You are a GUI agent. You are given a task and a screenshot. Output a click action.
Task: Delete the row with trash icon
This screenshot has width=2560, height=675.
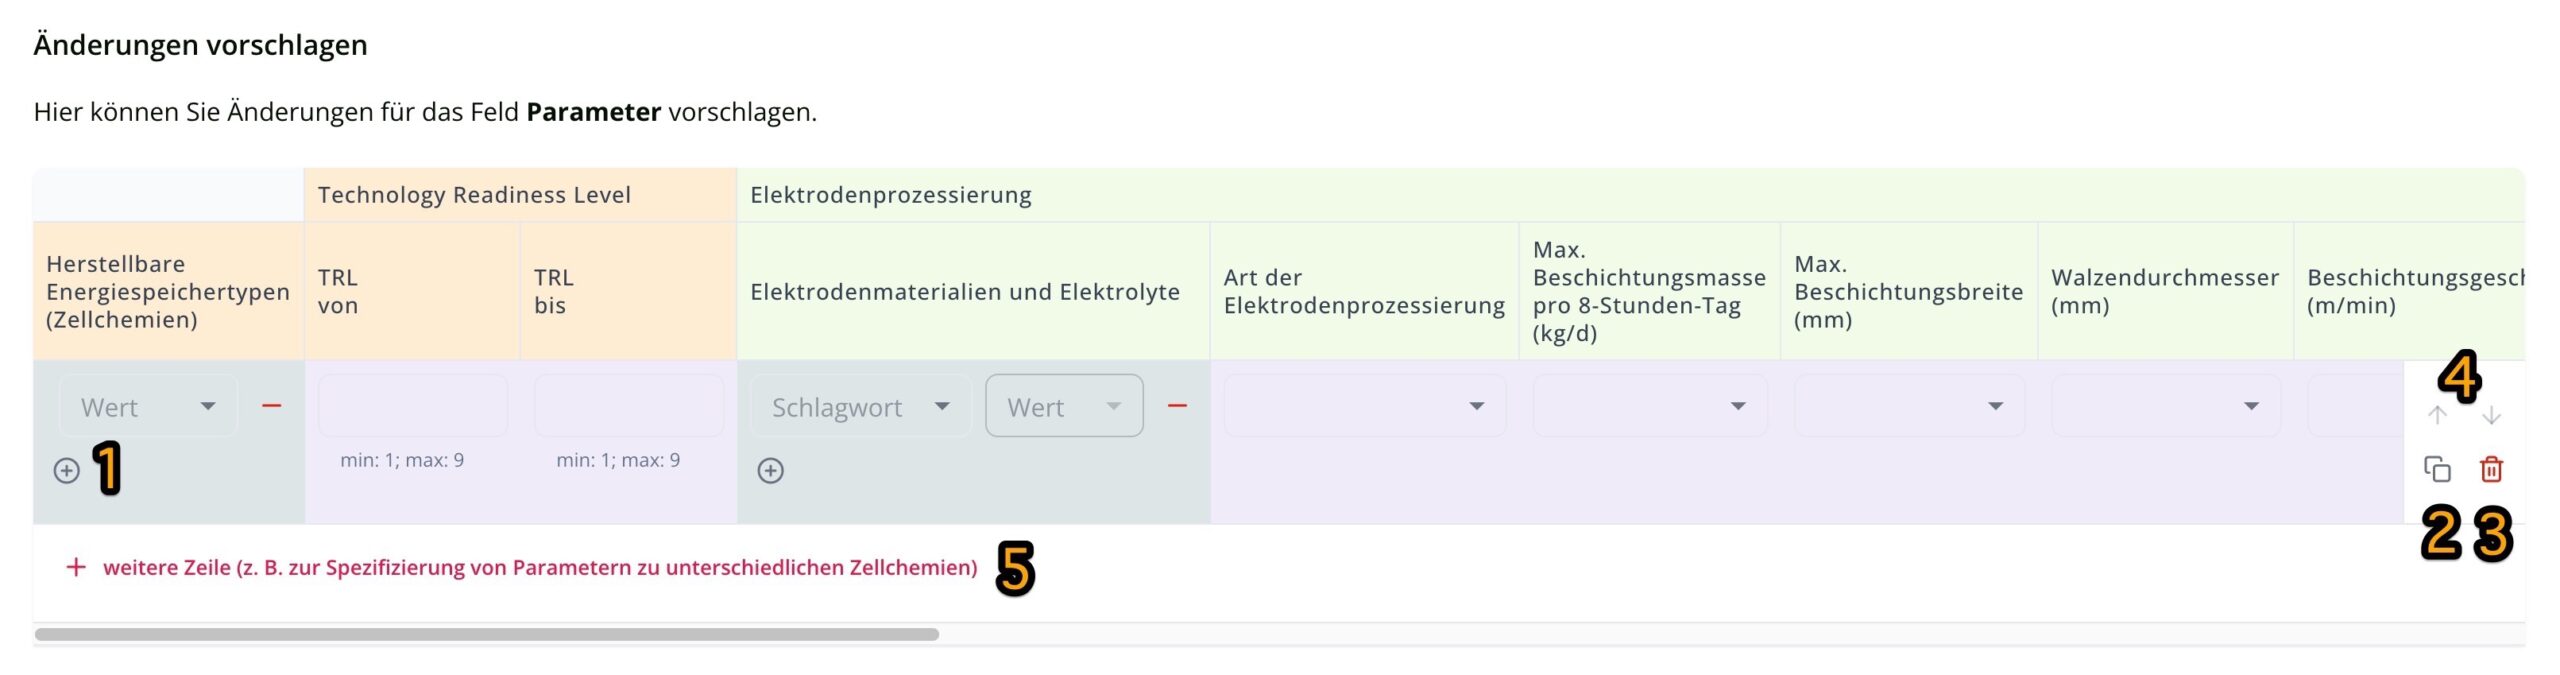tap(2491, 469)
